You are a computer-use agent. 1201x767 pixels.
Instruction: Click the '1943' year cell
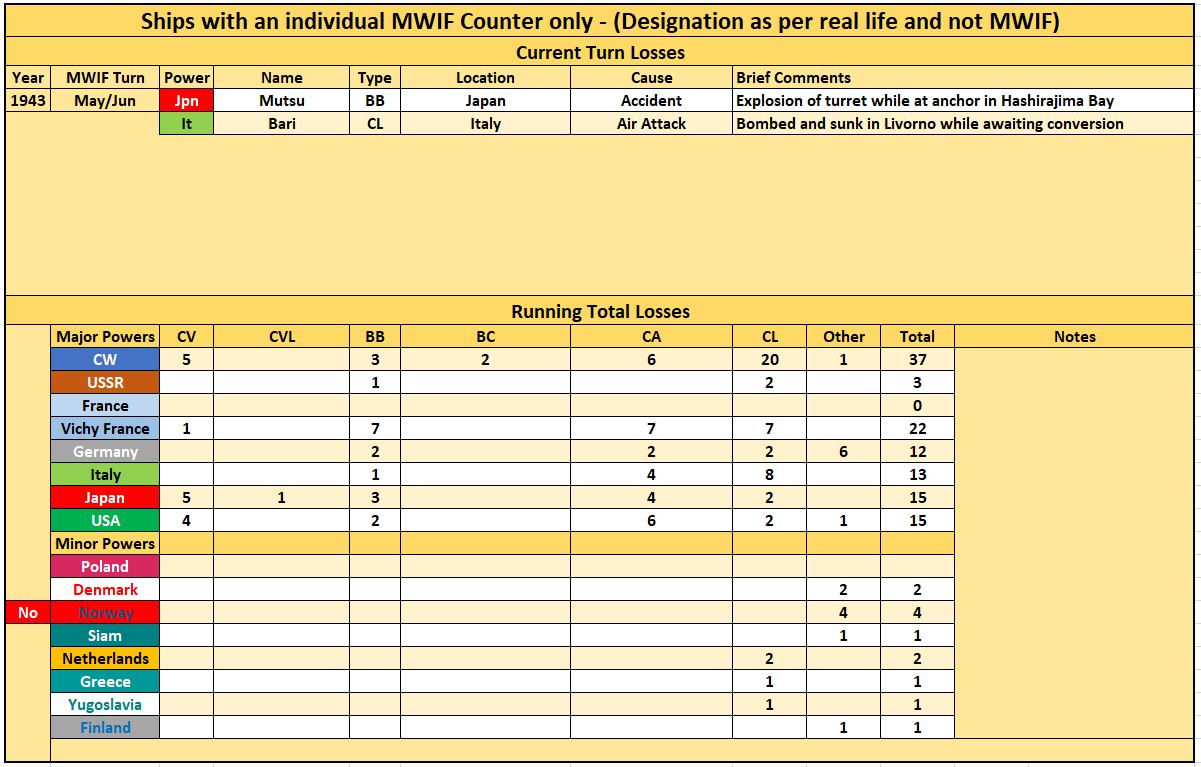28,100
